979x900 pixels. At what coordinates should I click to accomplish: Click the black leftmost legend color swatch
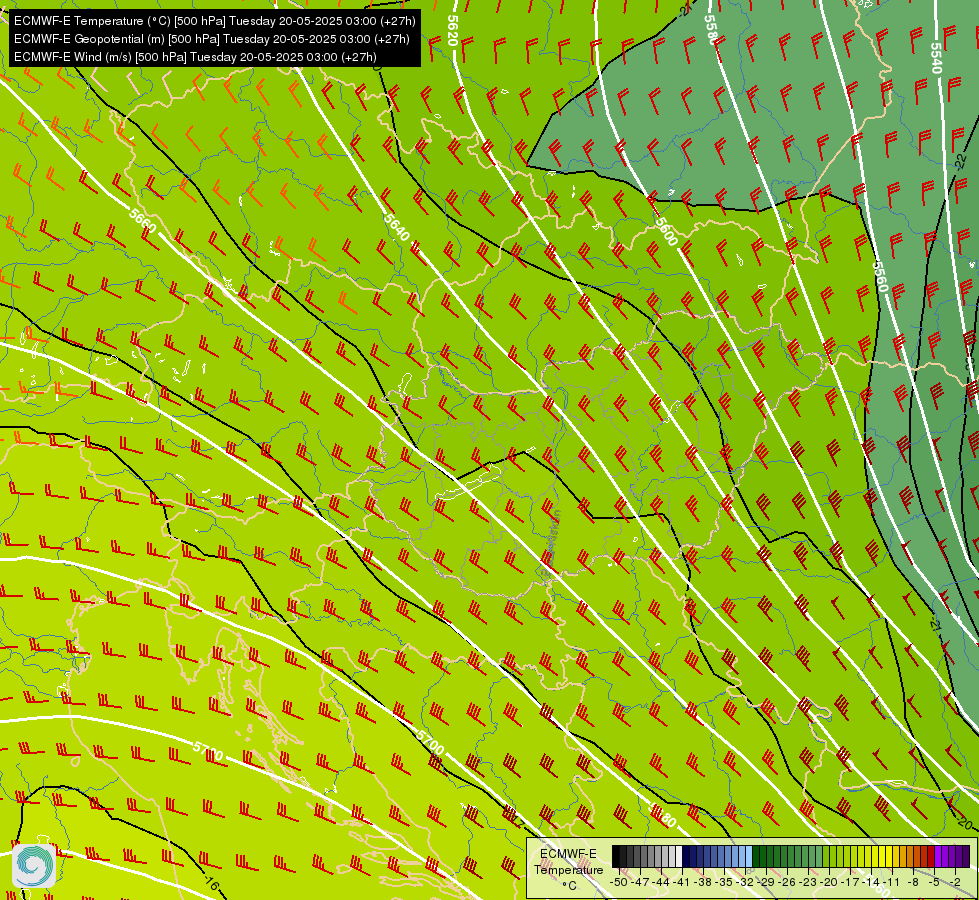pyautogui.click(x=616, y=856)
